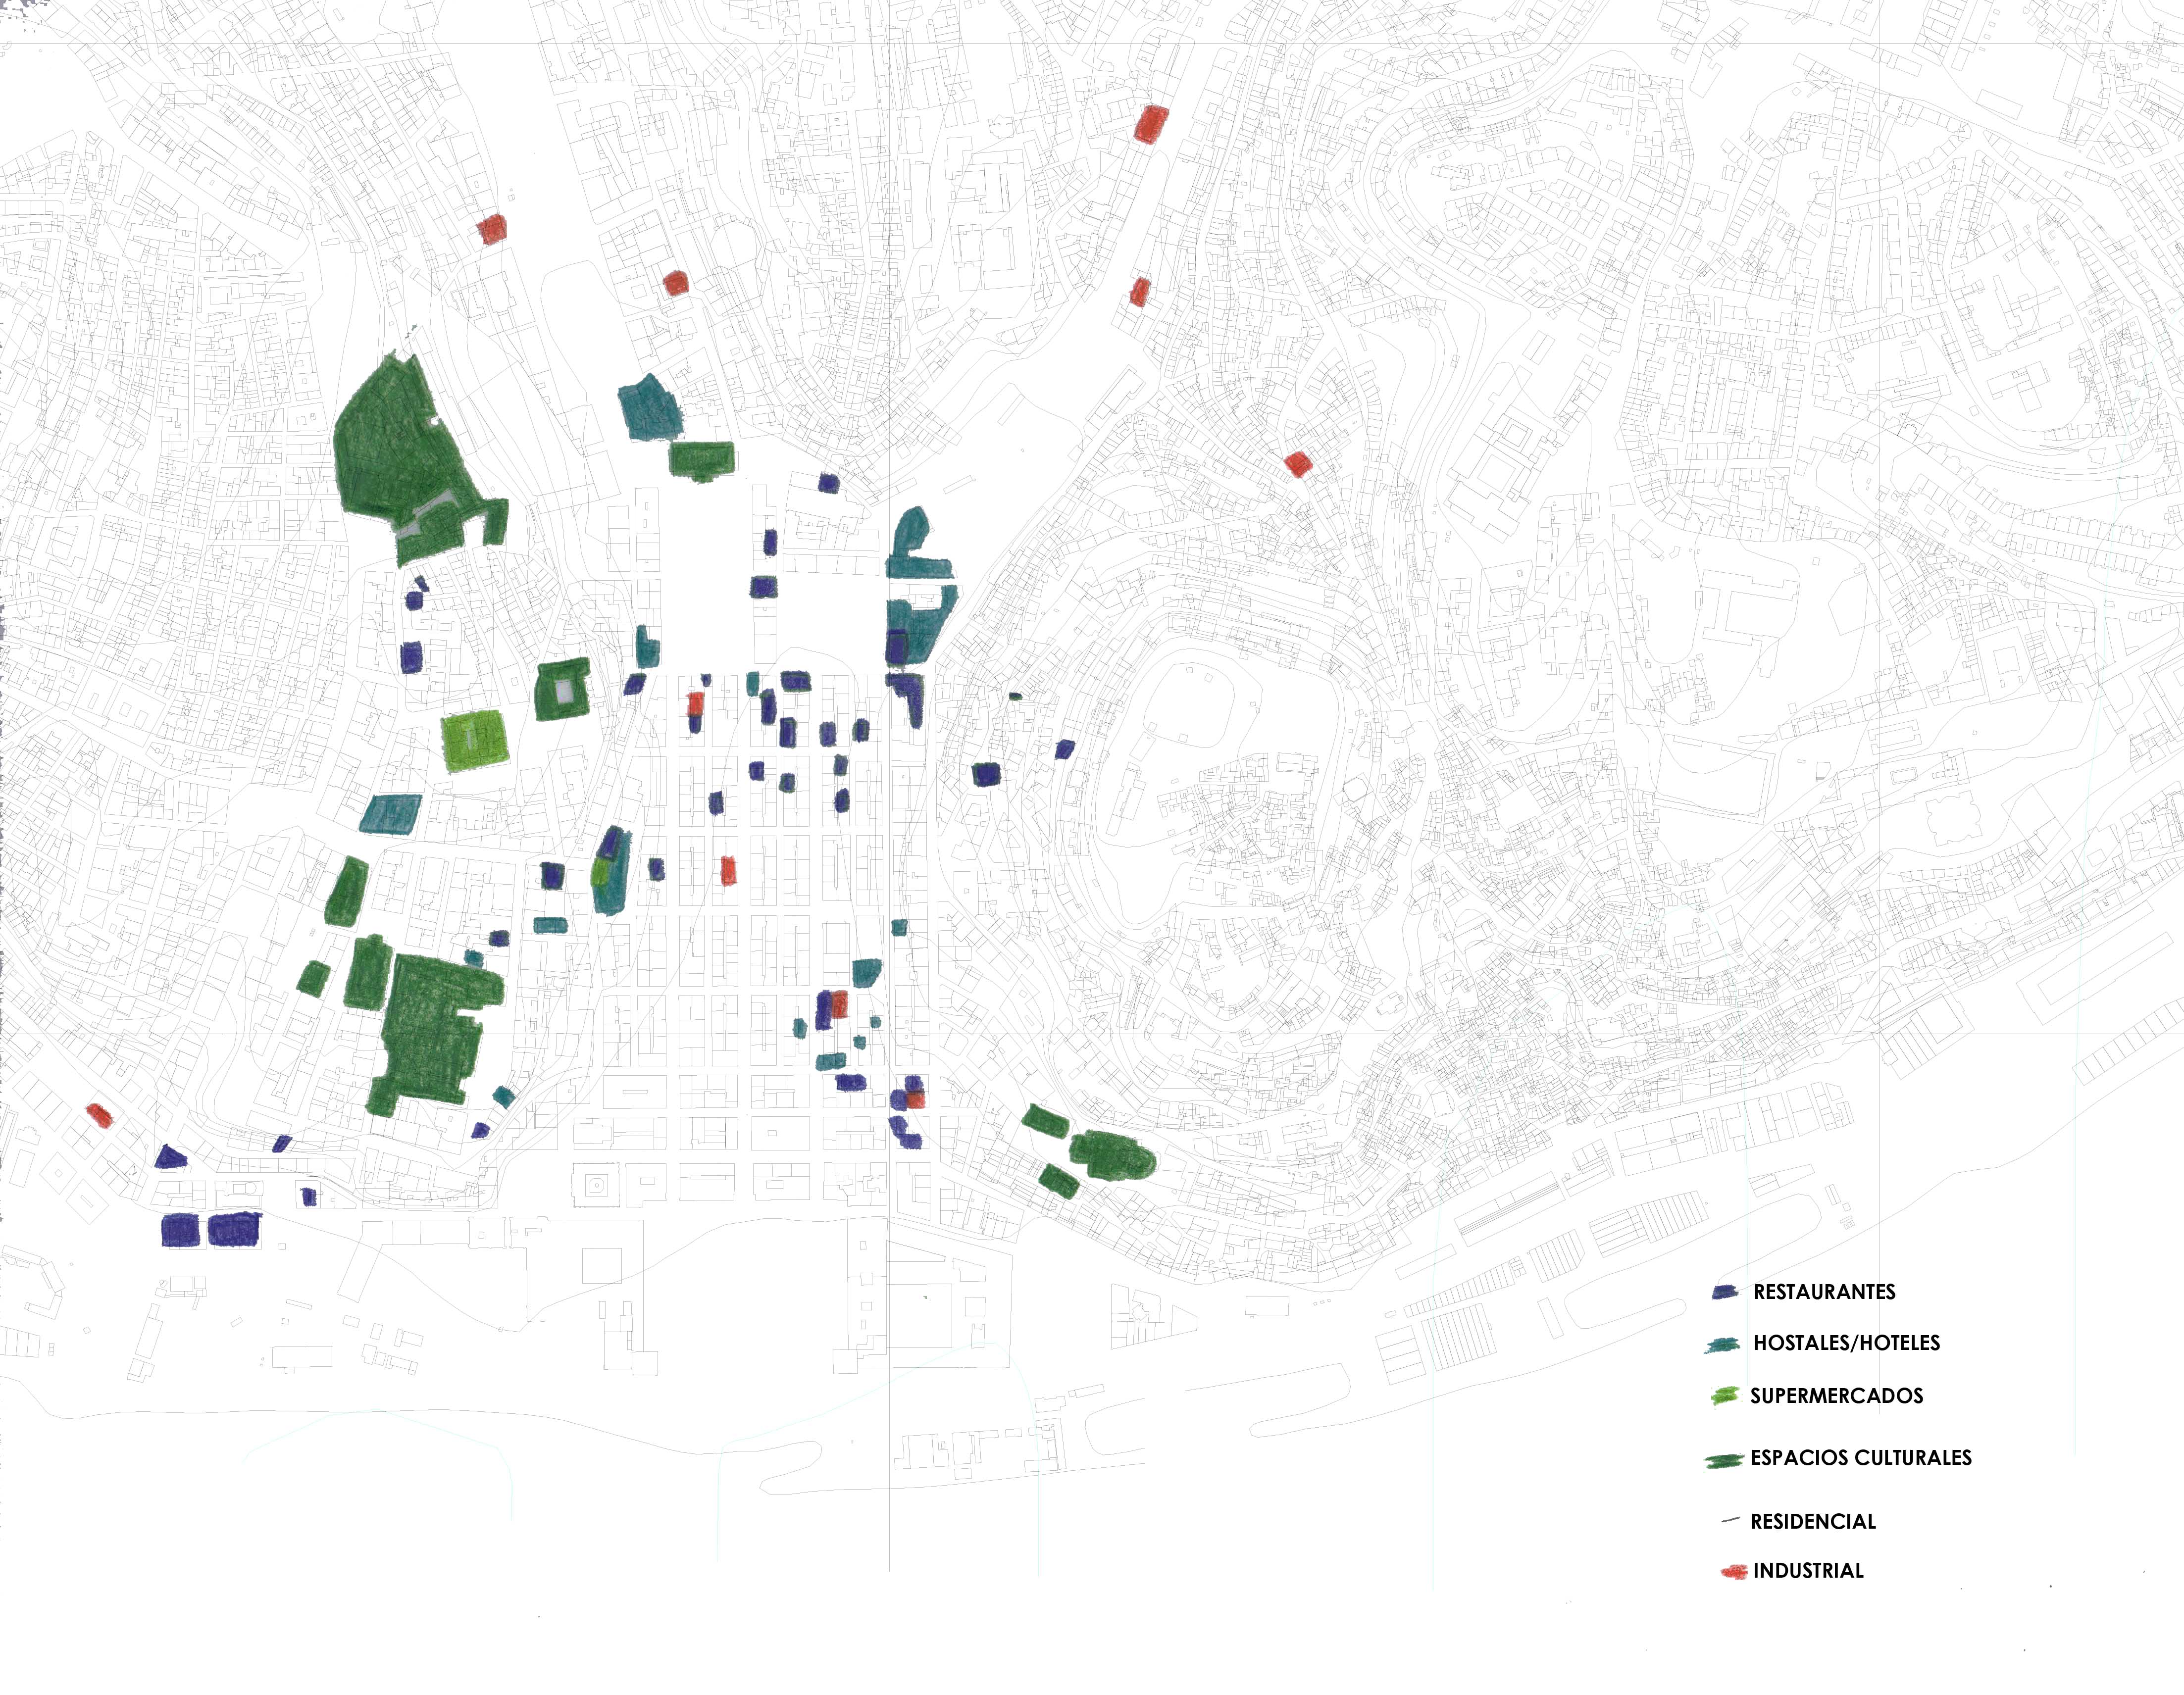
Task: Click the teal swatch beside HOSTALES/HOTELES
Action: click(x=1723, y=1345)
